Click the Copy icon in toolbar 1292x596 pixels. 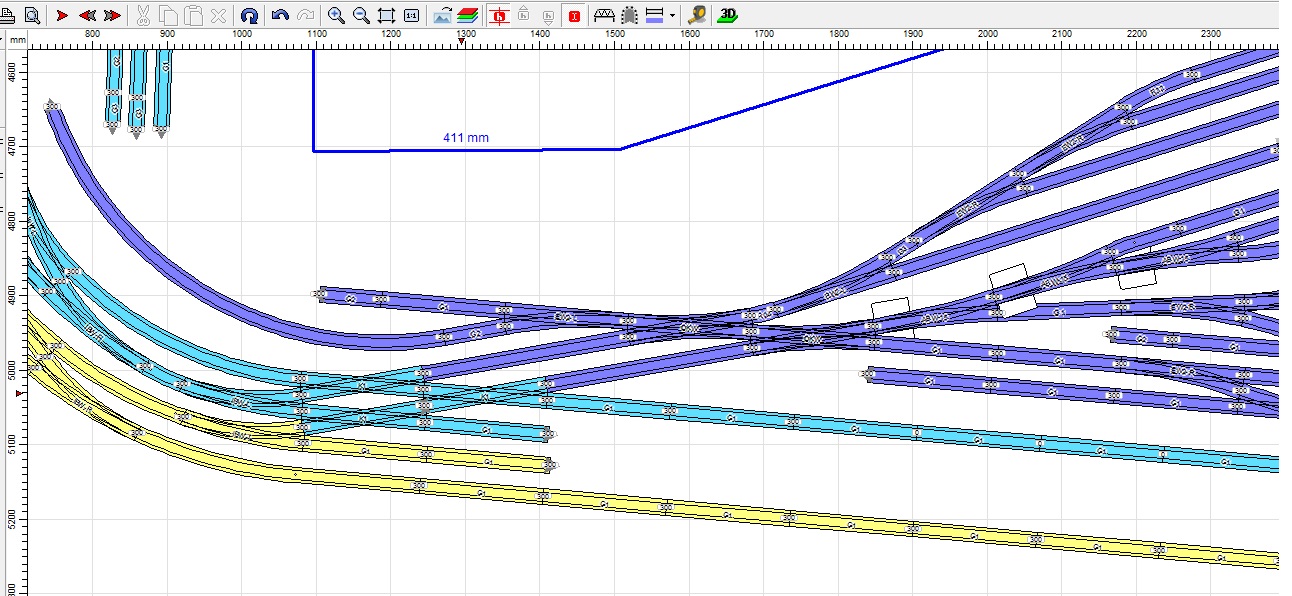168,15
